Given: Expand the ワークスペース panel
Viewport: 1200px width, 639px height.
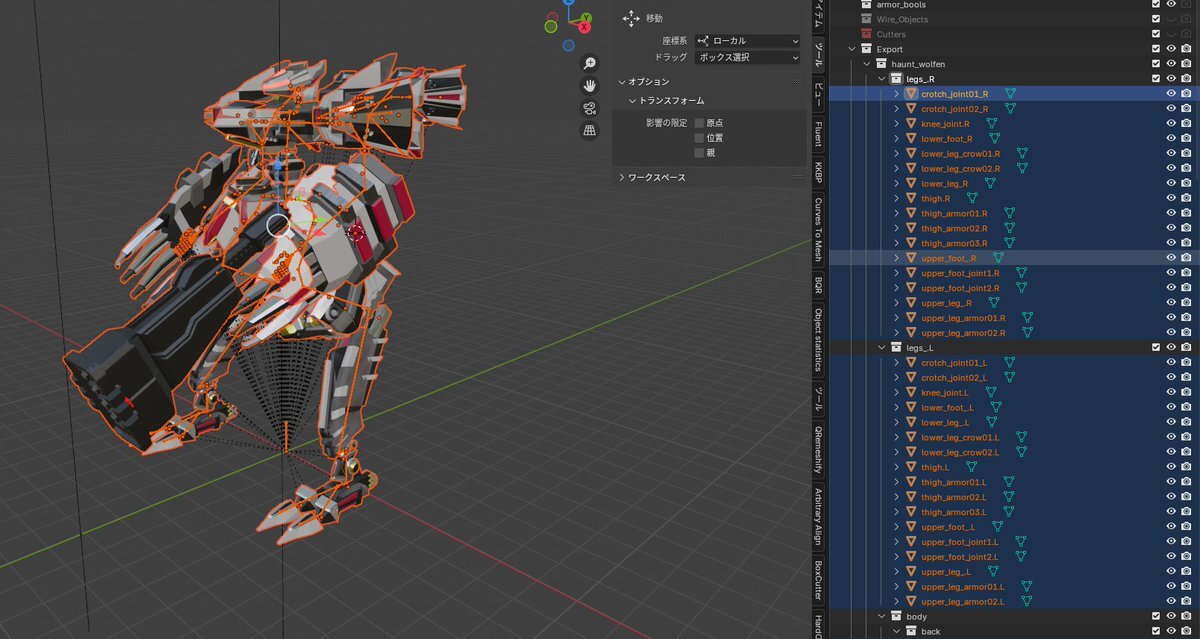Looking at the screenshot, I should pyautogui.click(x=621, y=177).
